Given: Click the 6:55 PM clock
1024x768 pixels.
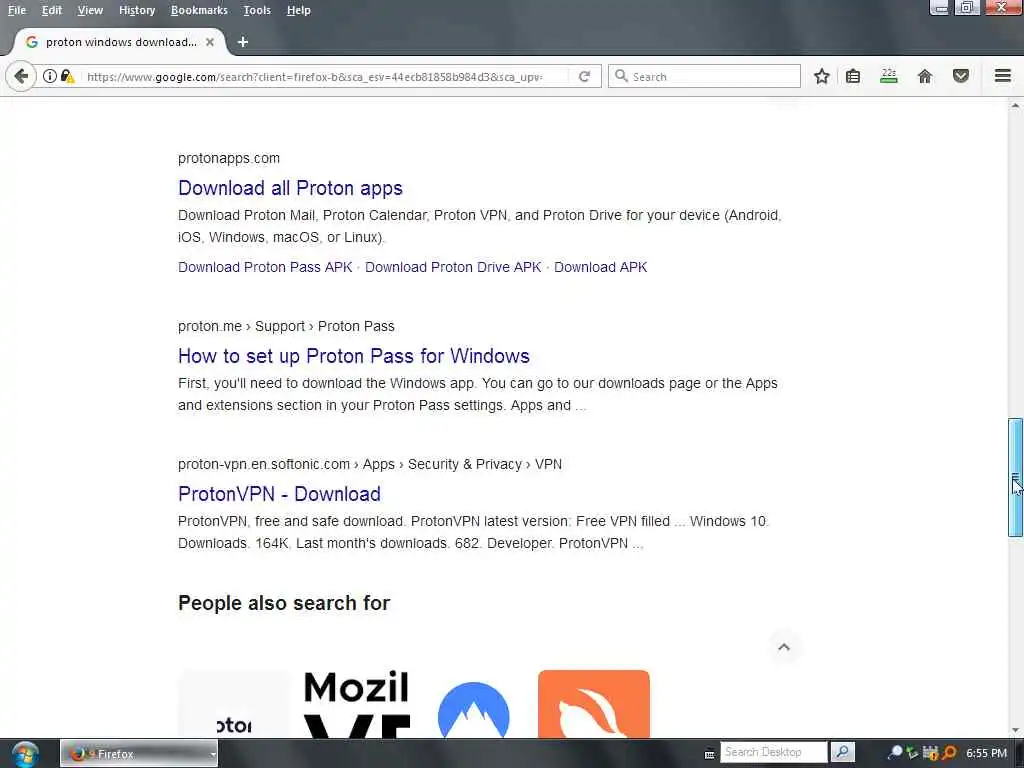Looking at the screenshot, I should 986,753.
